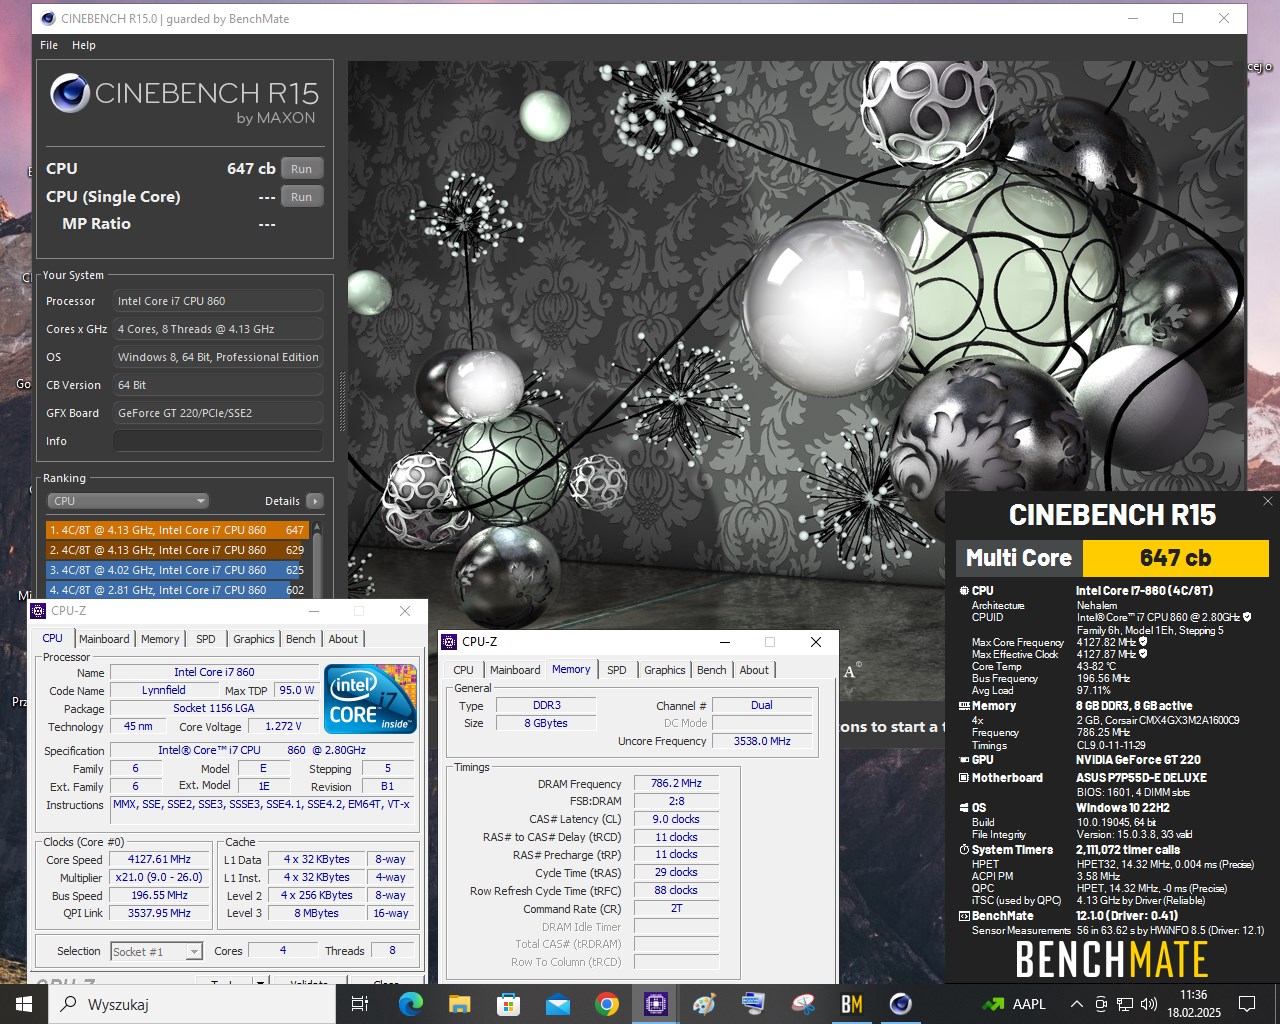The height and width of the screenshot is (1024, 1280).
Task: Launch Google Chrome from the taskbar
Action: [x=606, y=1004]
